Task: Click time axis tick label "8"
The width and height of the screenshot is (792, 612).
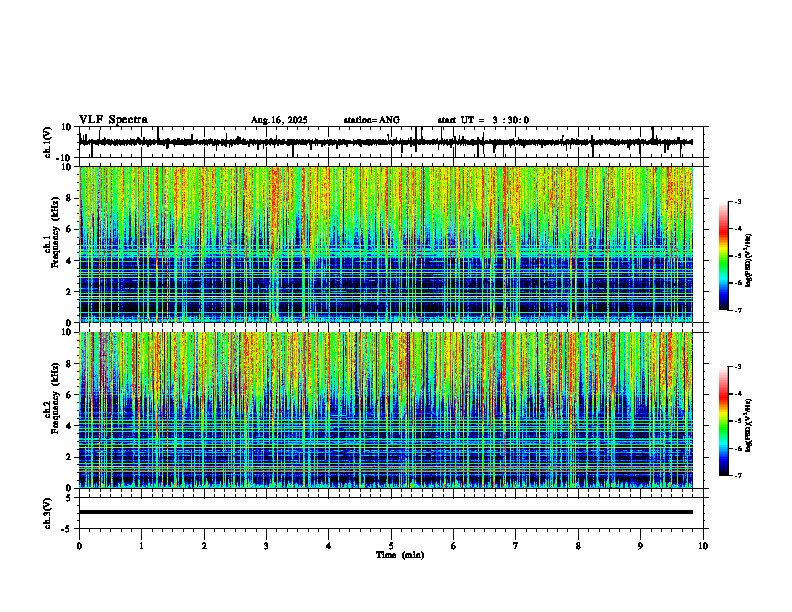Action: [578, 546]
